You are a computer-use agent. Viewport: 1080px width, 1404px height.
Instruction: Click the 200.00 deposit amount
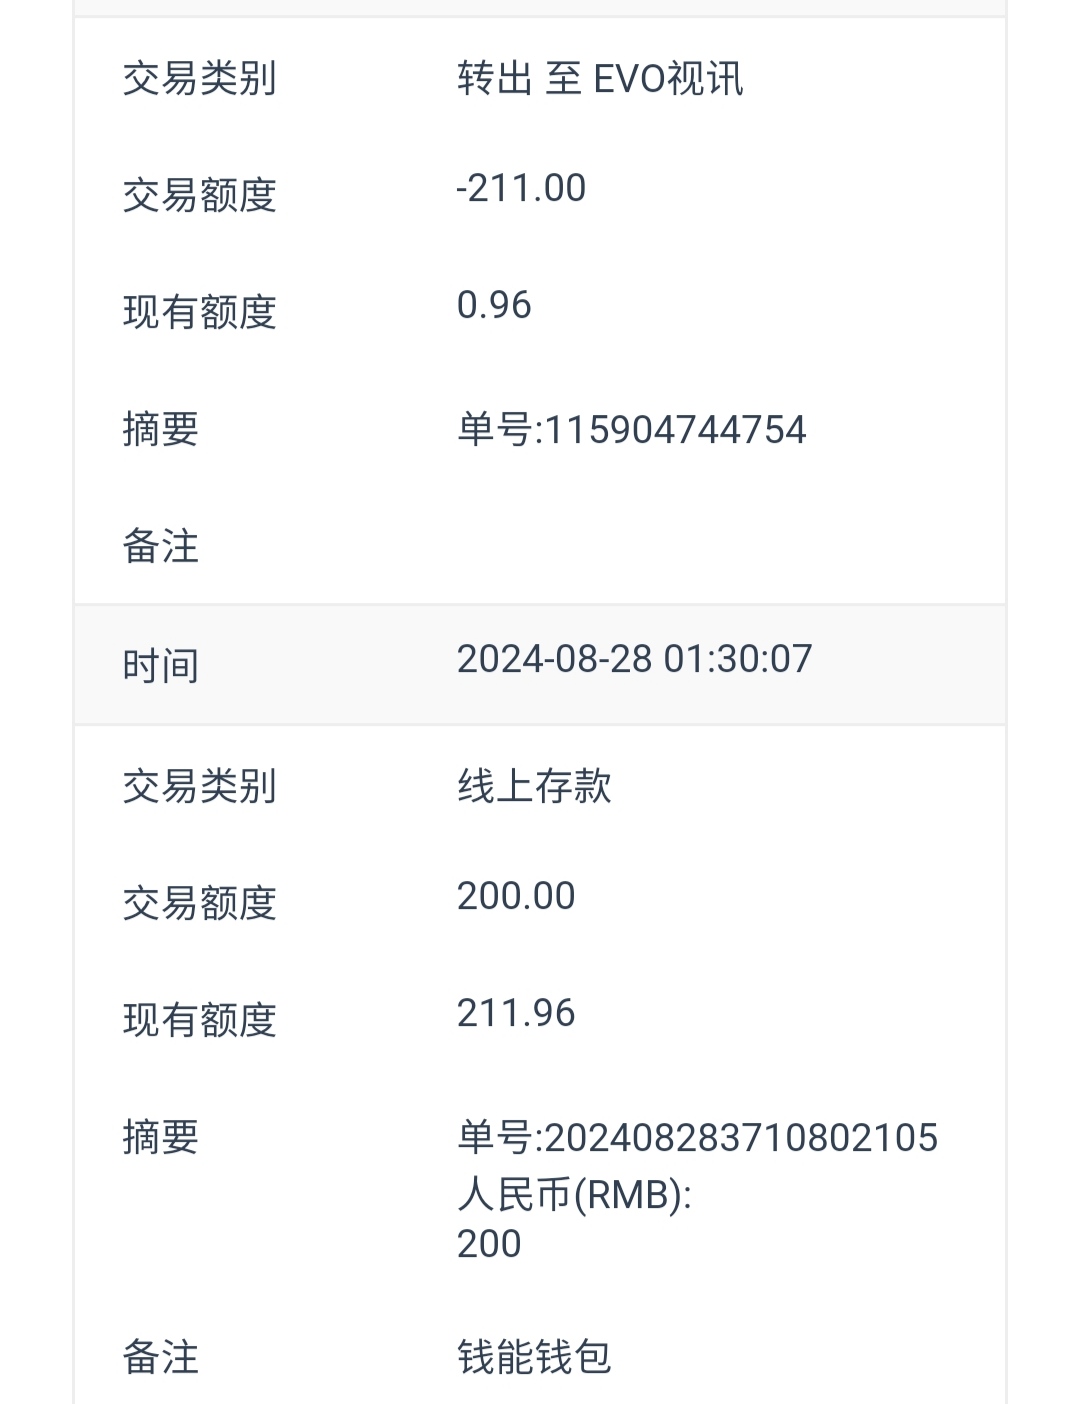point(516,896)
